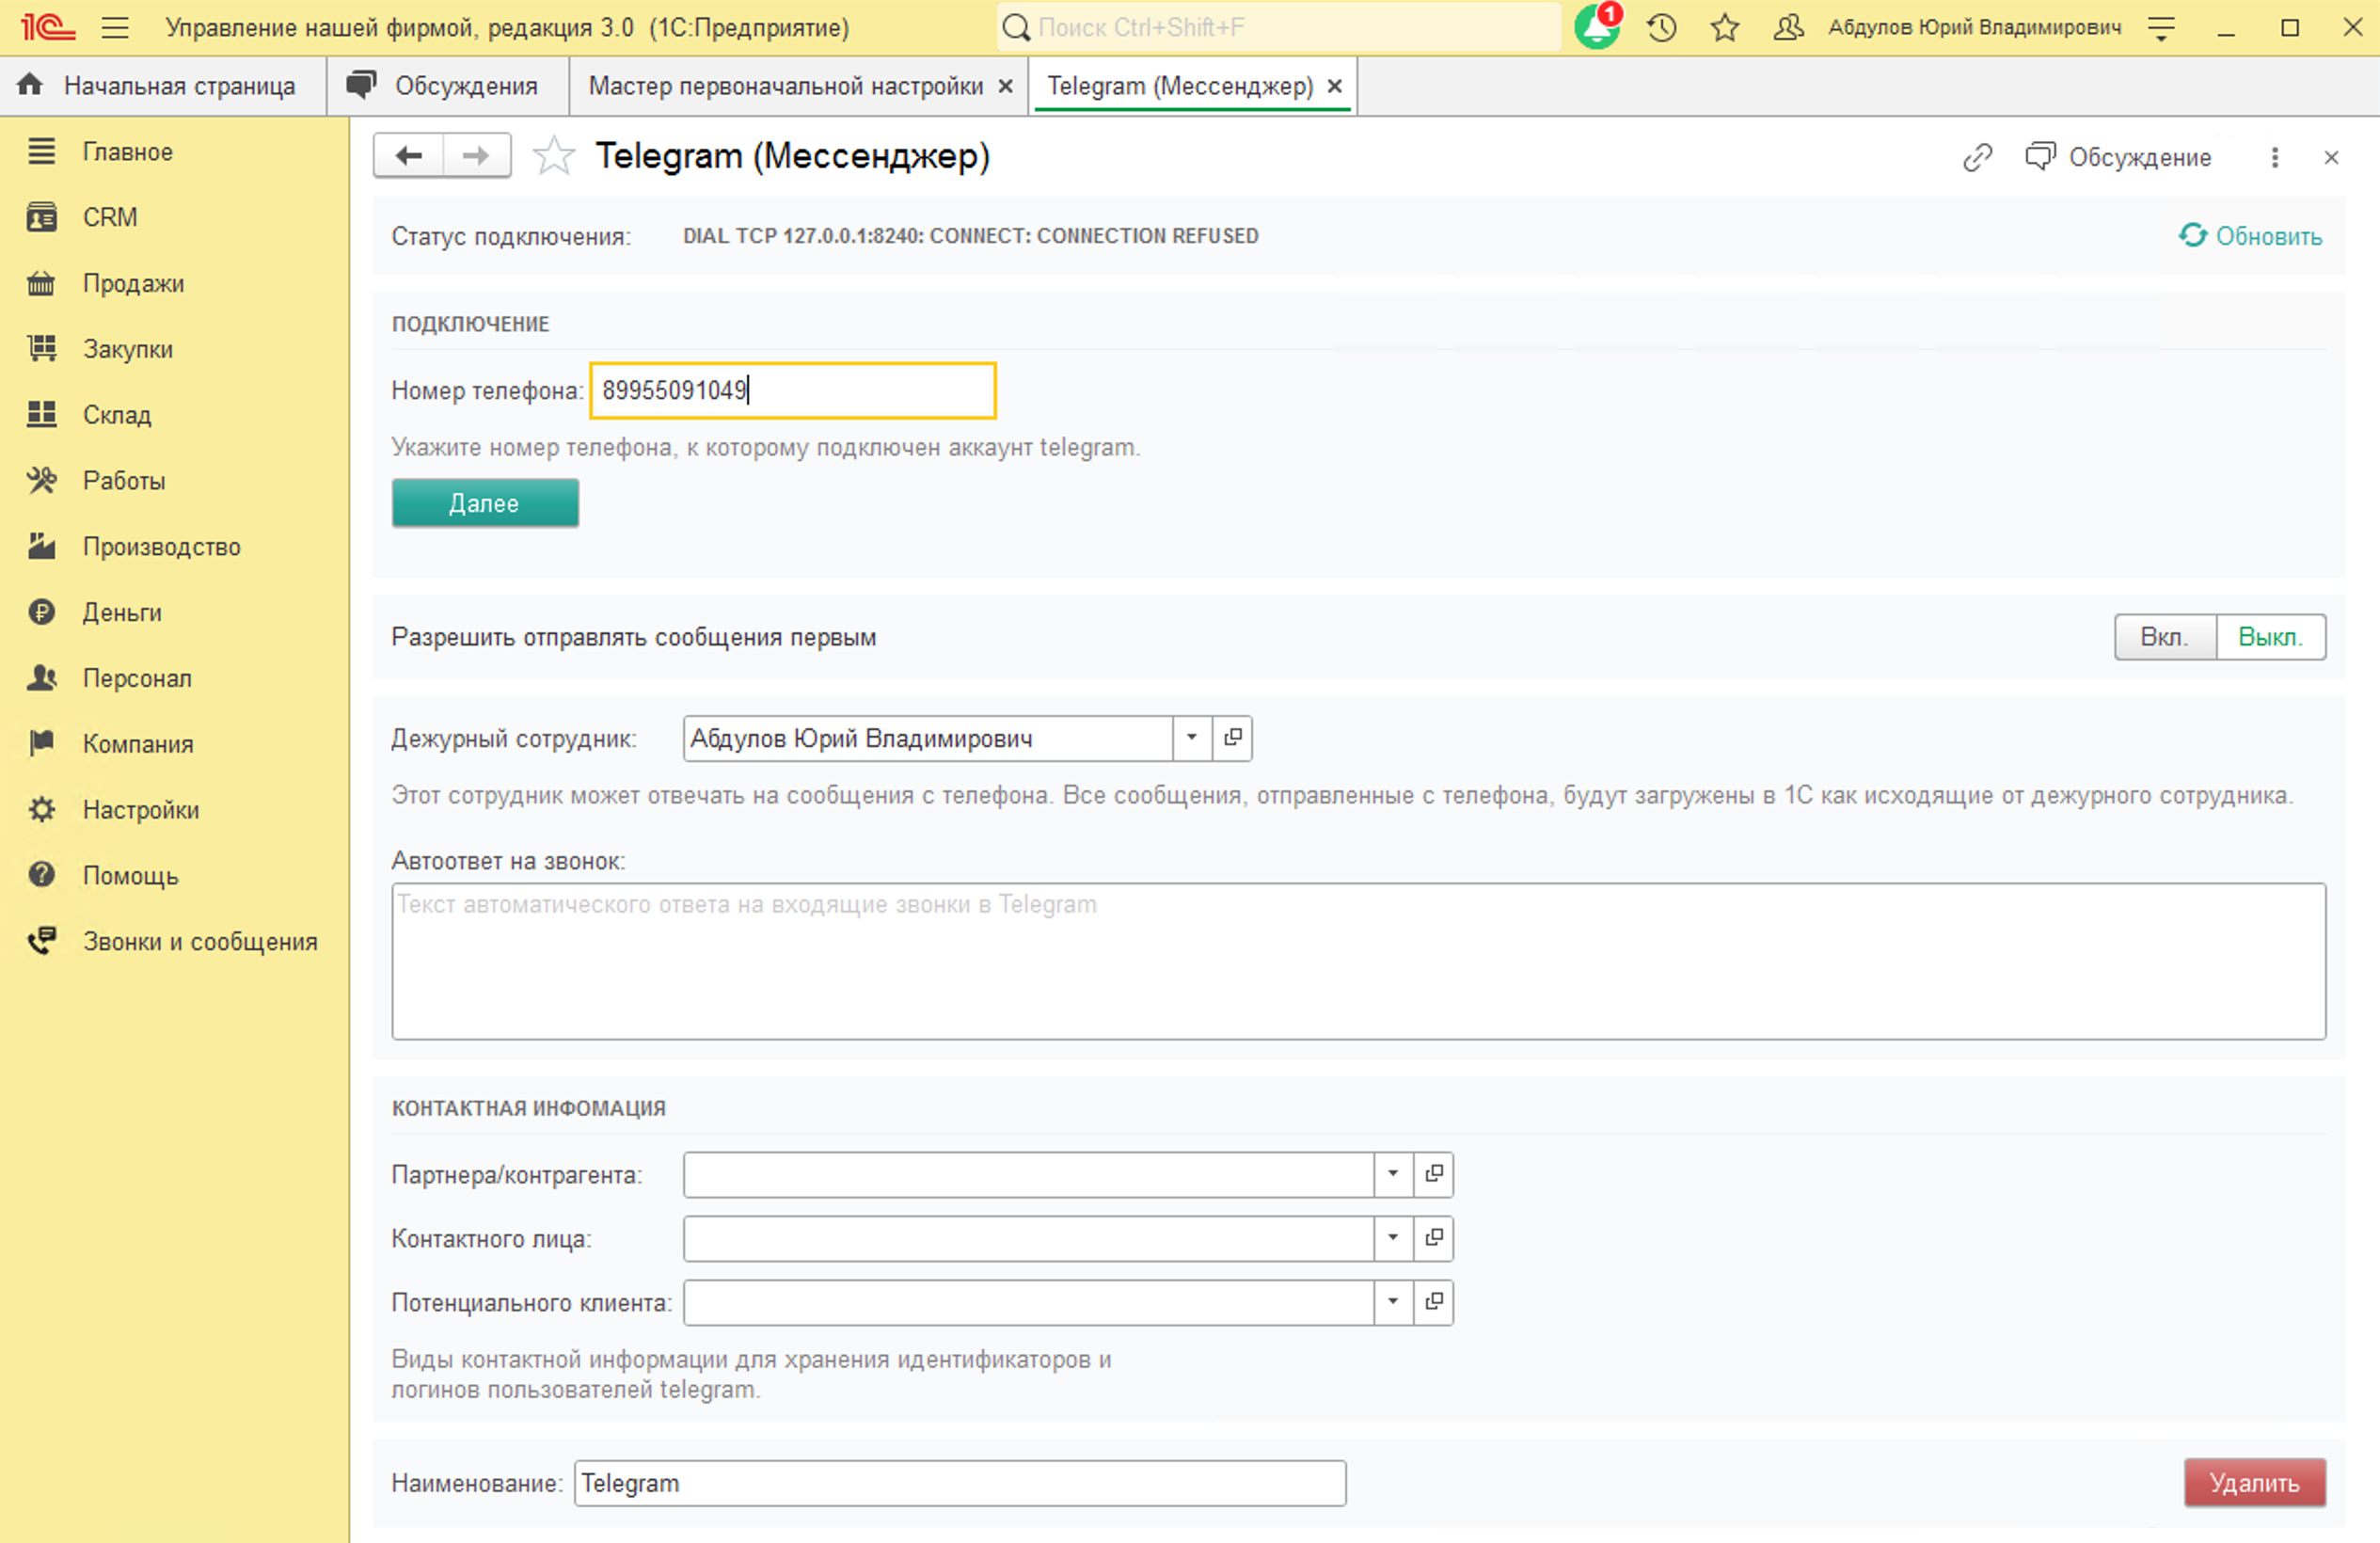Expand Дежурный сотрудник dropdown
The image size is (2380, 1543).
(1192, 738)
